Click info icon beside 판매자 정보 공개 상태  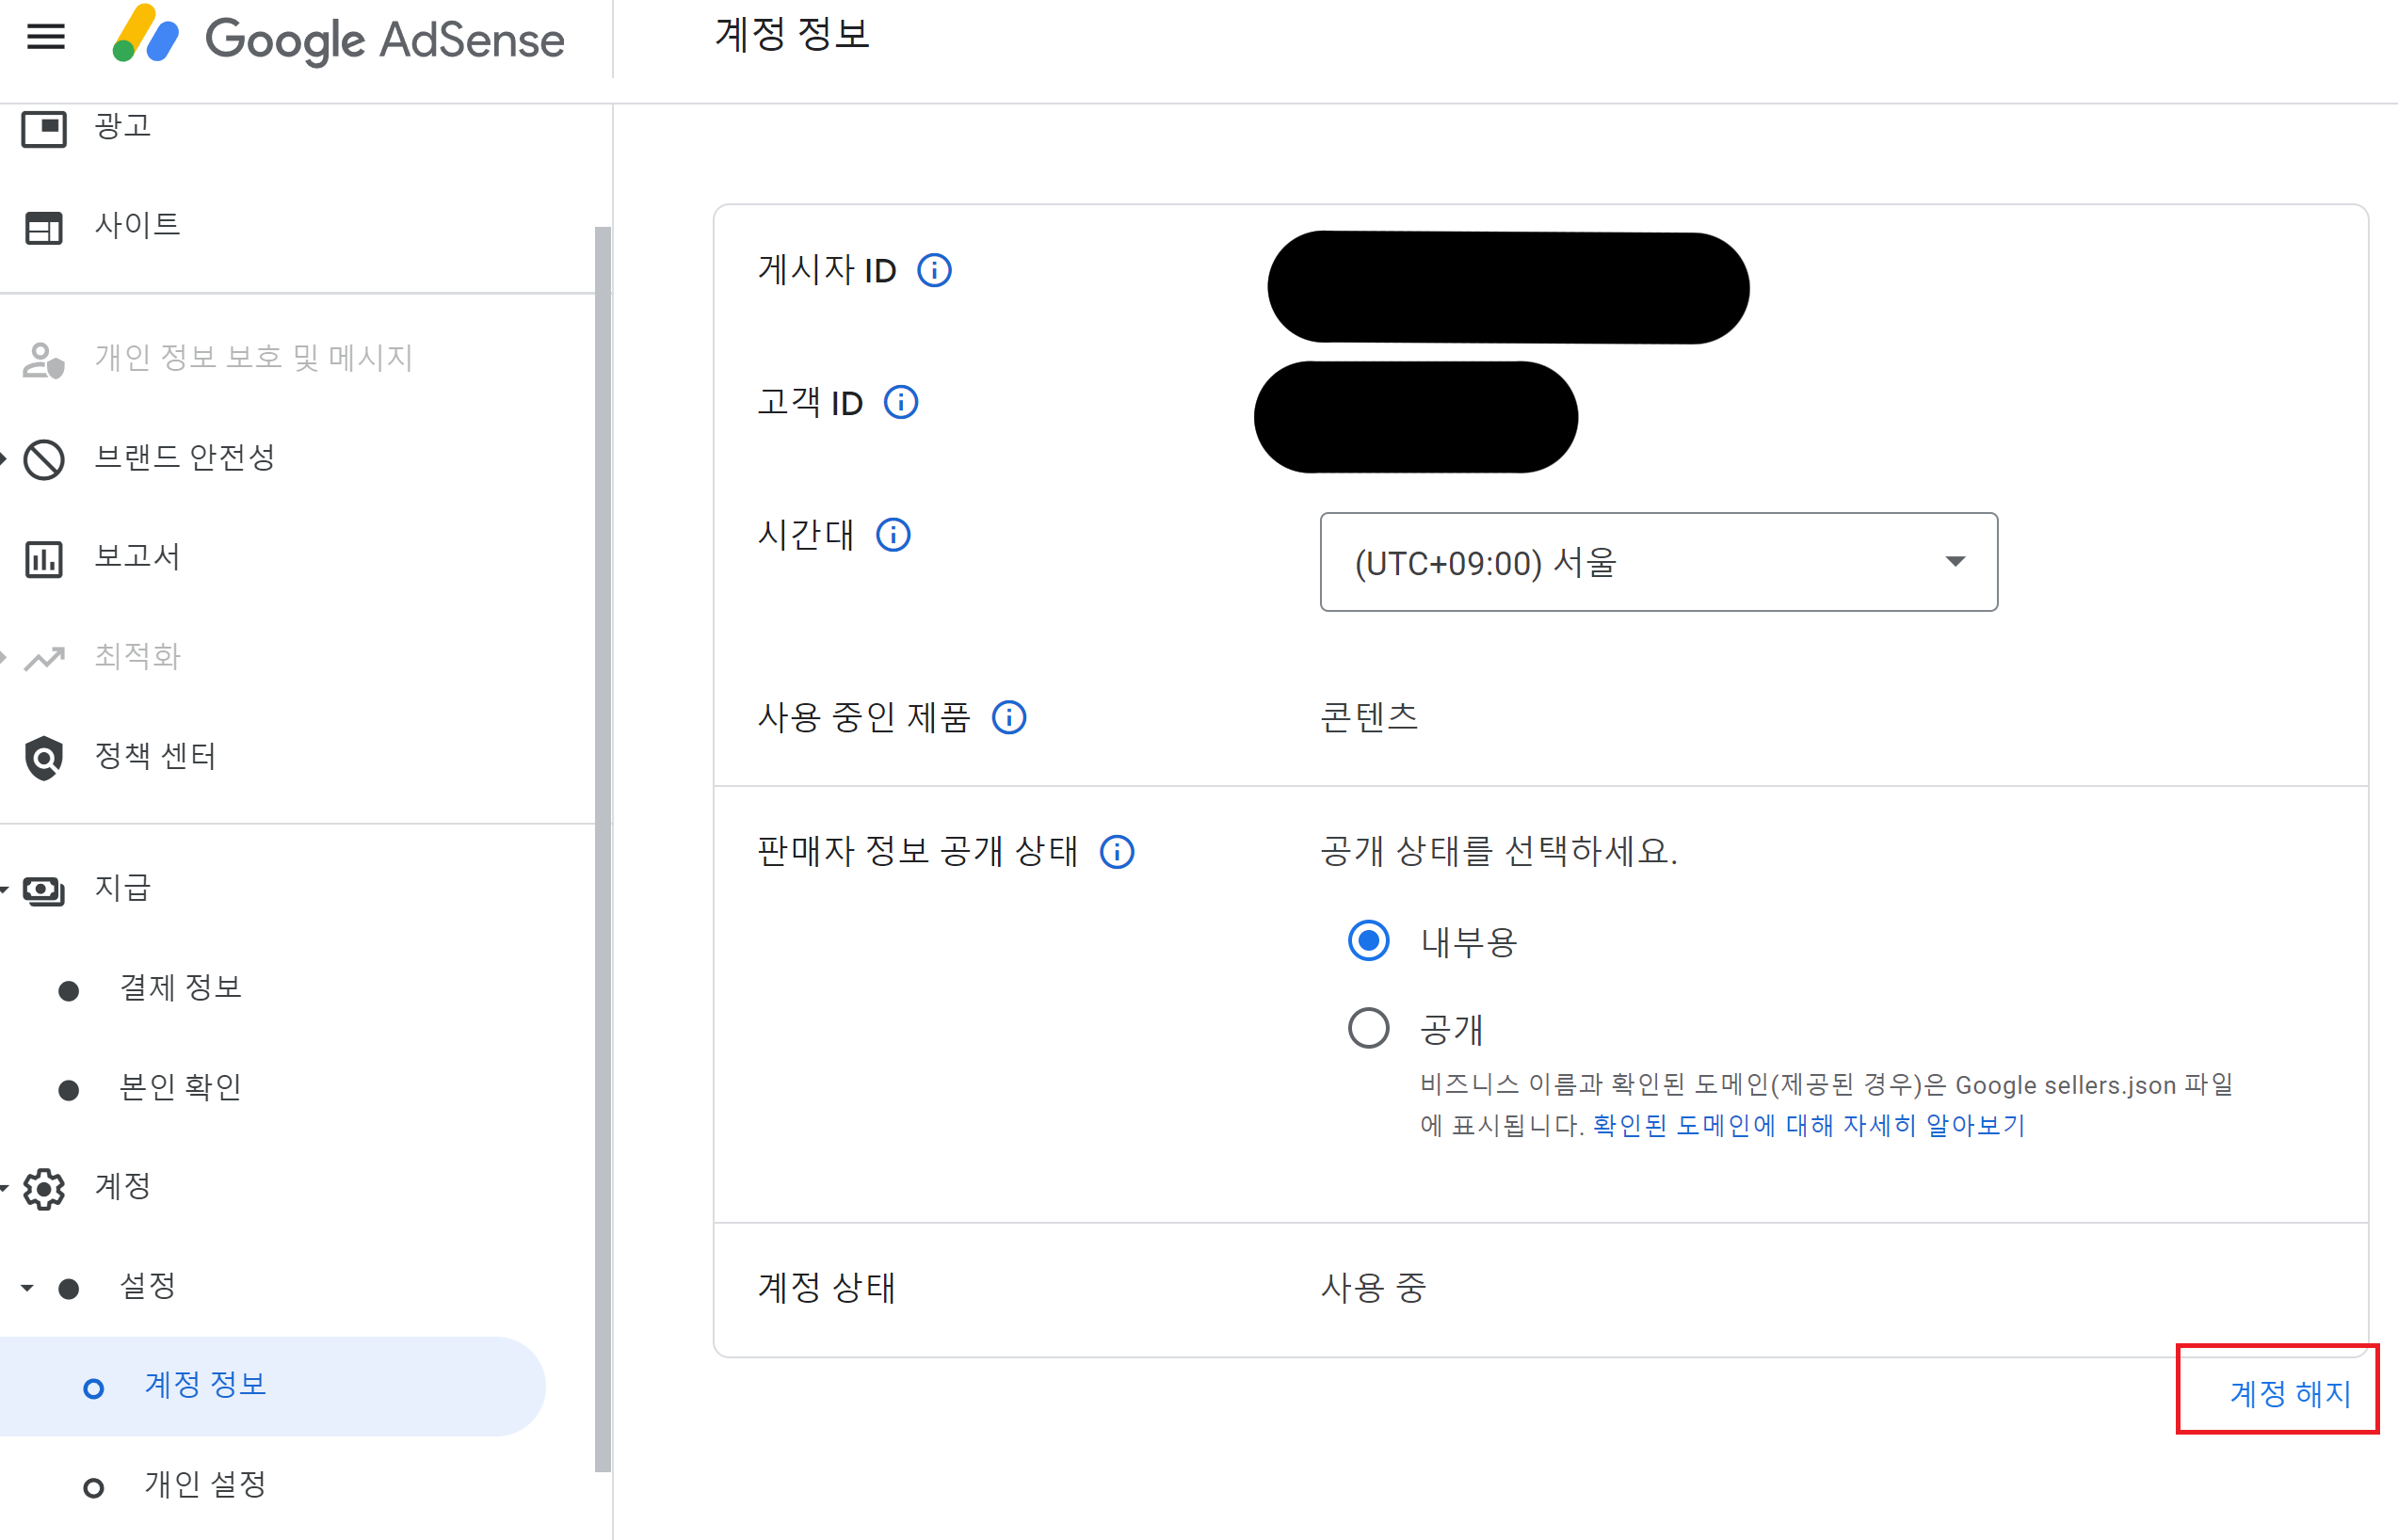point(1116,852)
